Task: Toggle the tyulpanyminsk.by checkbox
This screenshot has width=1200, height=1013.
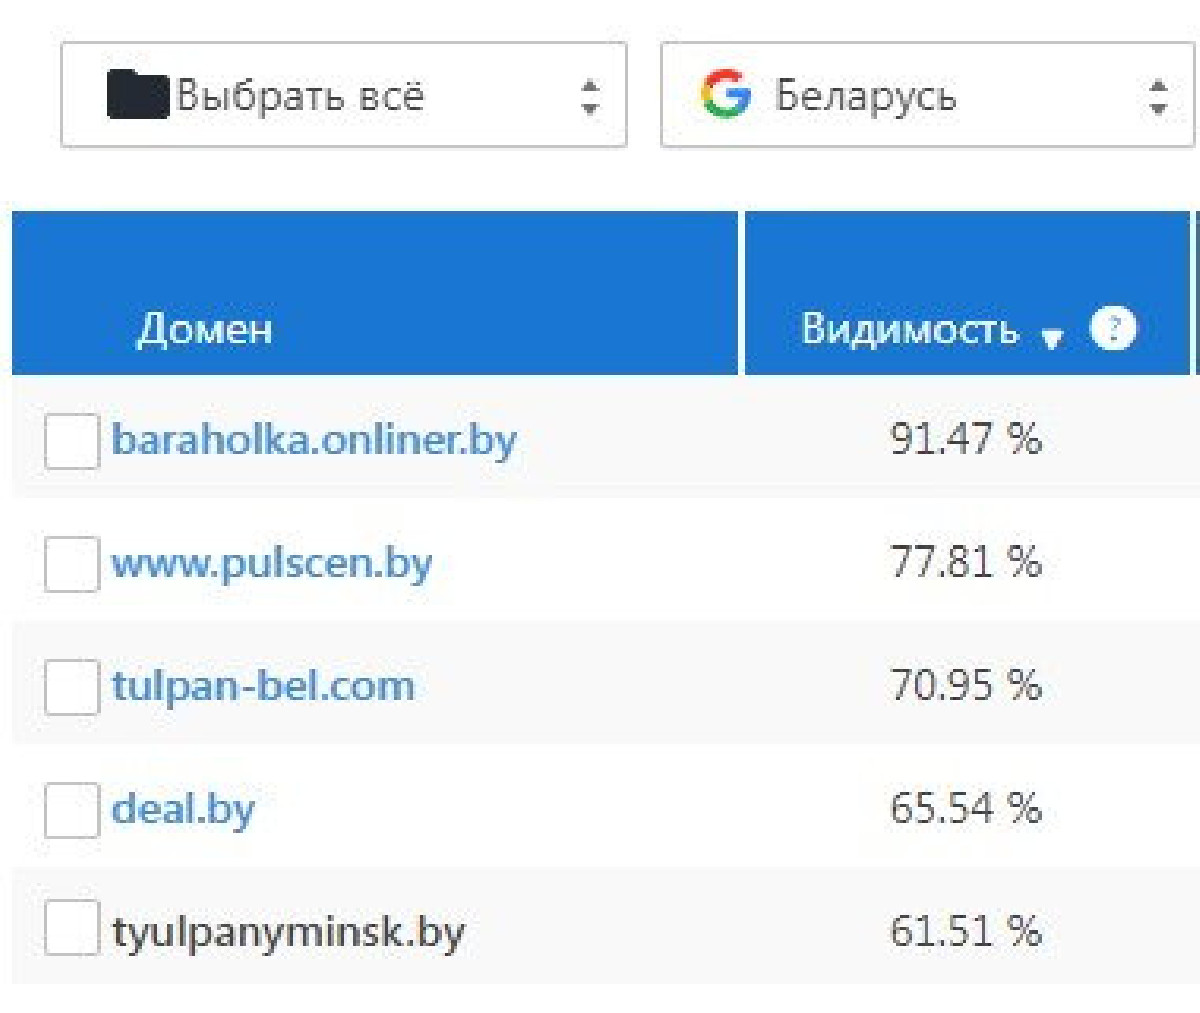Action: tap(72, 928)
